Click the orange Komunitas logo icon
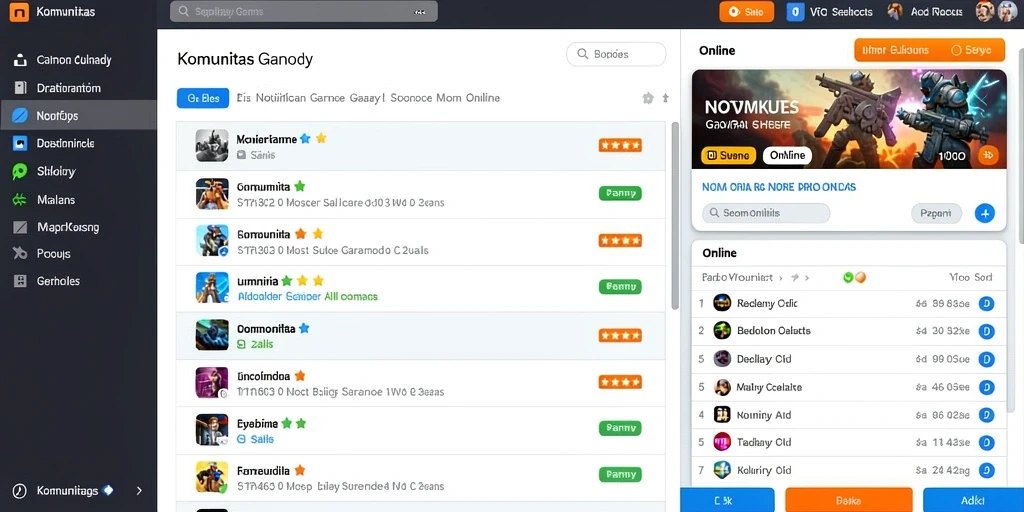This screenshot has height=512, width=1024. (x=19, y=11)
